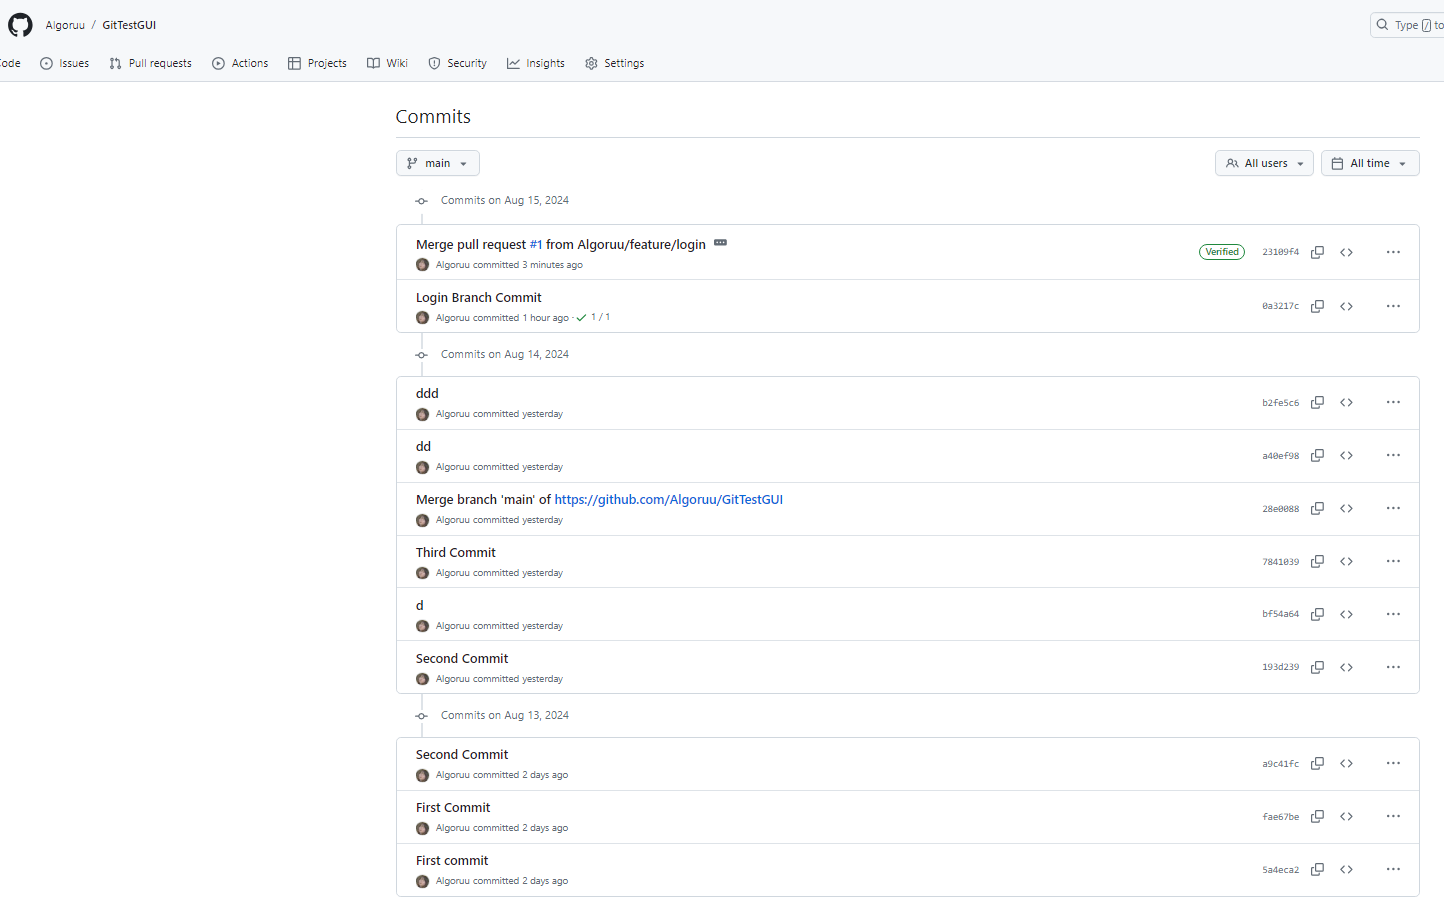Open pull request #1 link
Screen dimensions: 1444x913
point(536,244)
